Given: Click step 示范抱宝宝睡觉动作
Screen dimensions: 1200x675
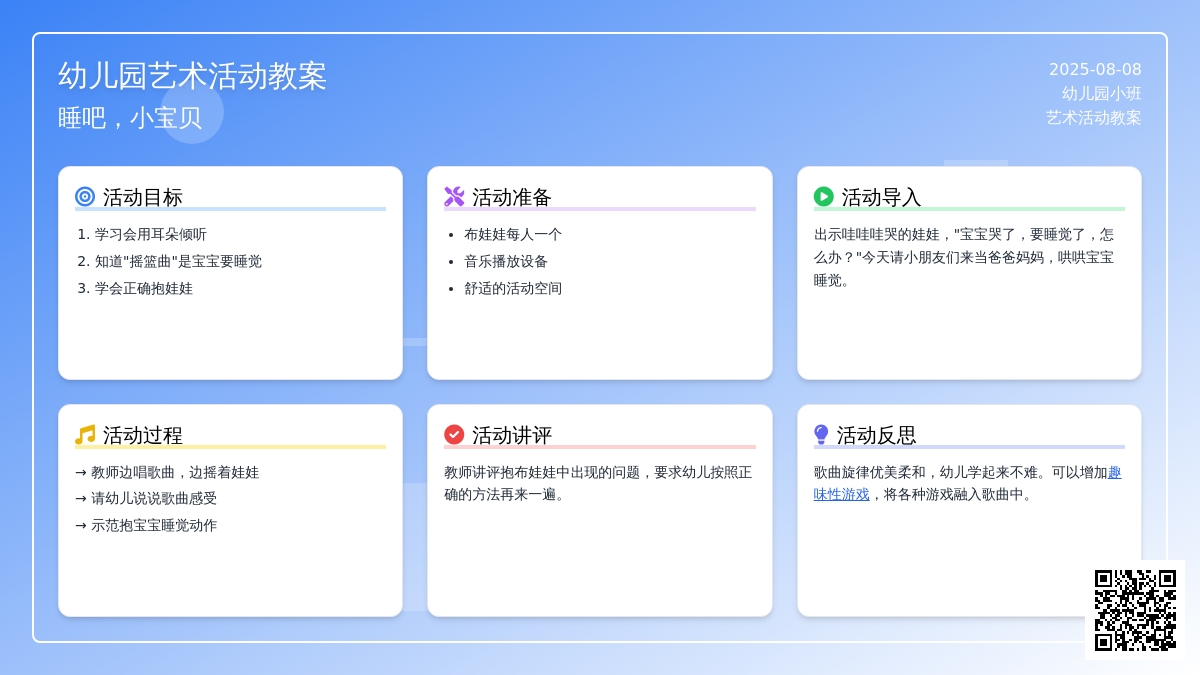Looking at the screenshot, I should (x=146, y=526).
